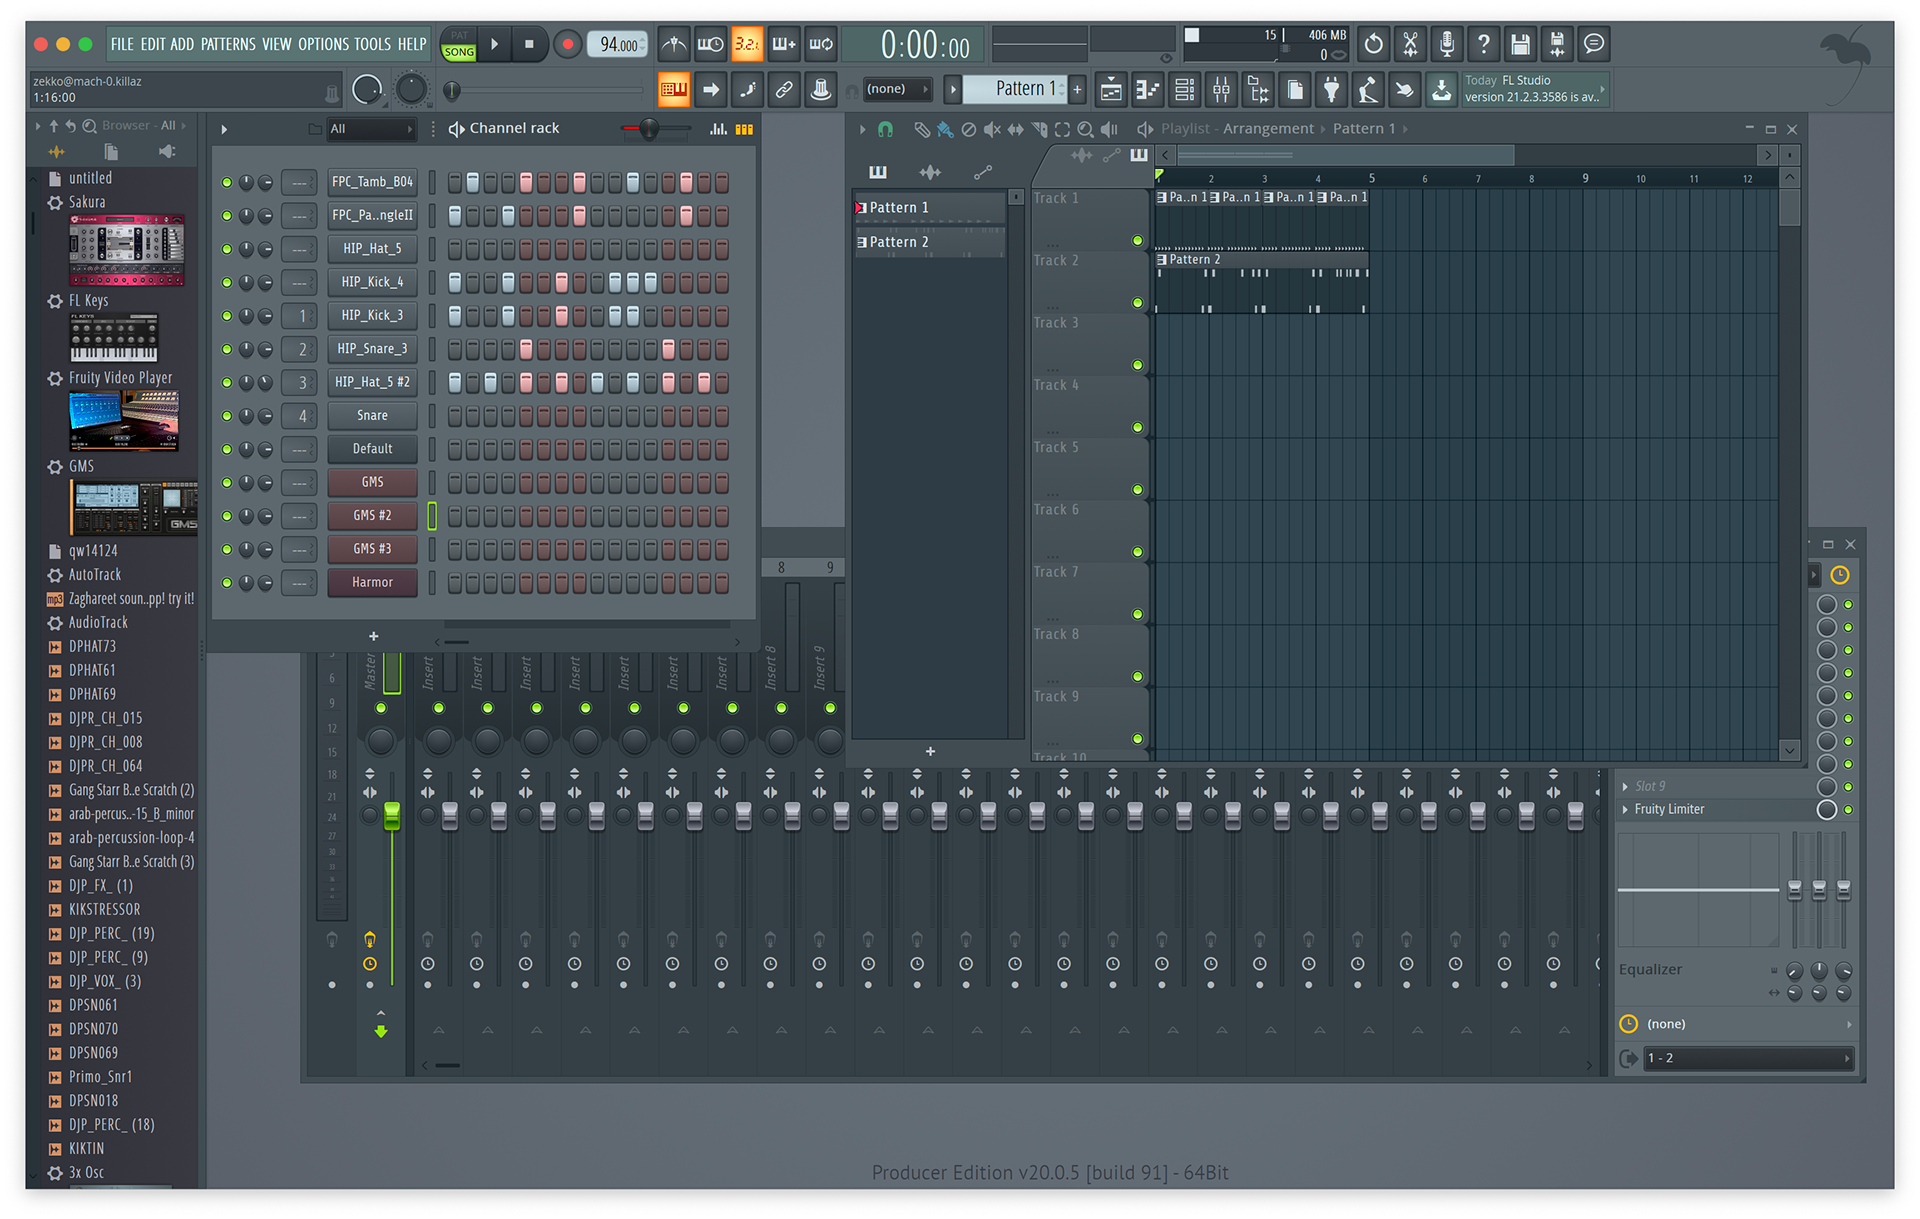The height and width of the screenshot is (1219, 1920).
Task: Click the metronome icon in the toolbar
Action: pos(674,44)
